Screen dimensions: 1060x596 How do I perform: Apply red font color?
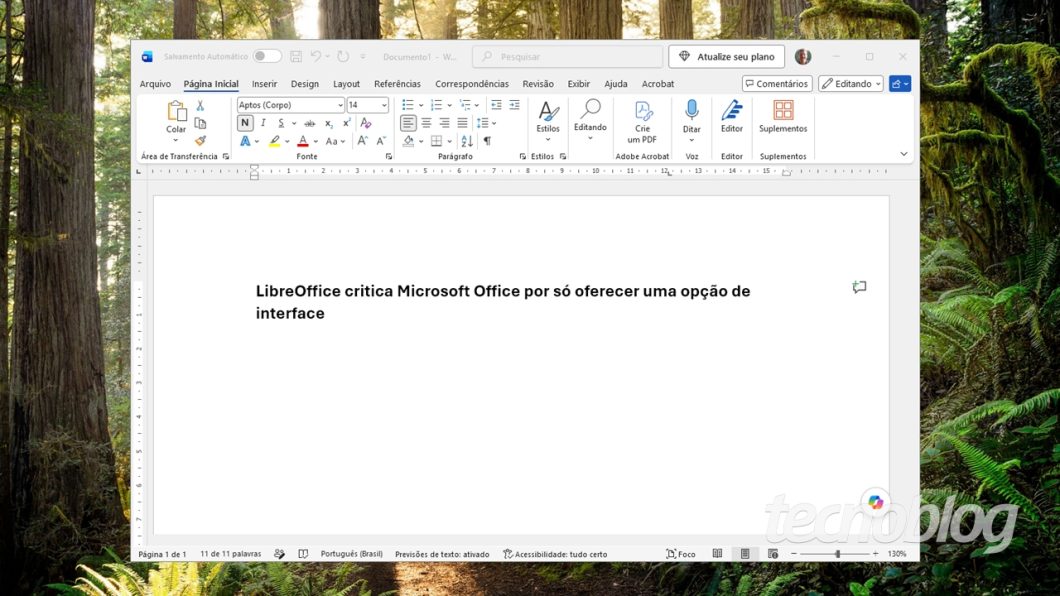[x=303, y=141]
